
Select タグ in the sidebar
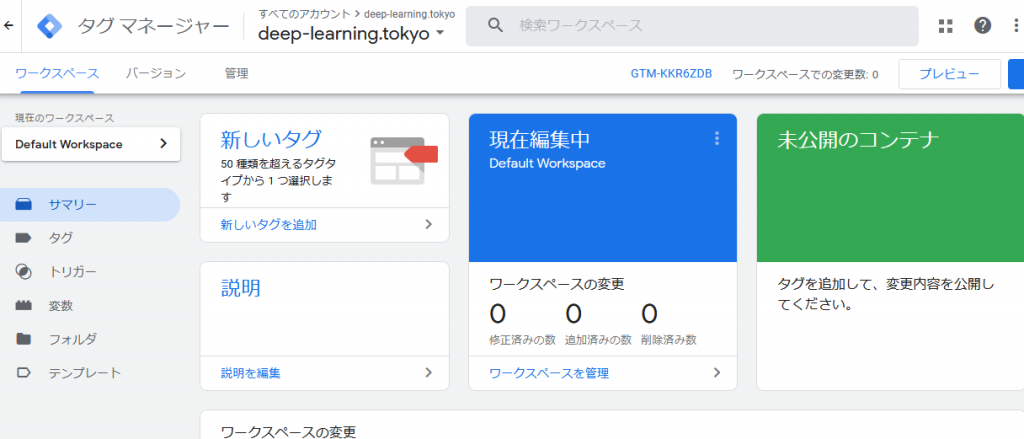tap(90, 238)
